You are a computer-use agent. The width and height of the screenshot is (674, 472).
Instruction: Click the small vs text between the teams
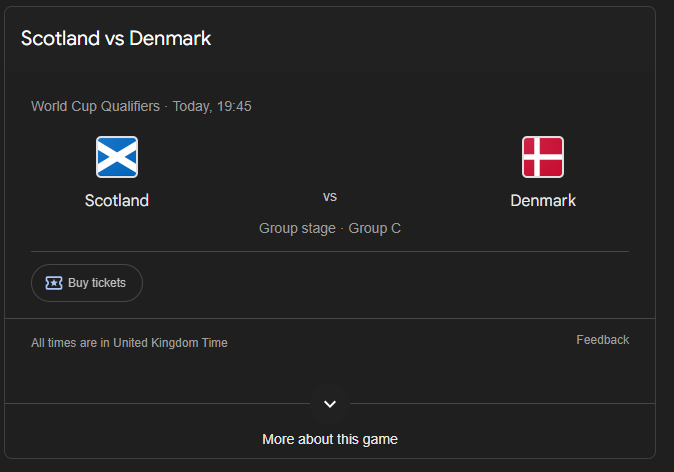(330, 196)
